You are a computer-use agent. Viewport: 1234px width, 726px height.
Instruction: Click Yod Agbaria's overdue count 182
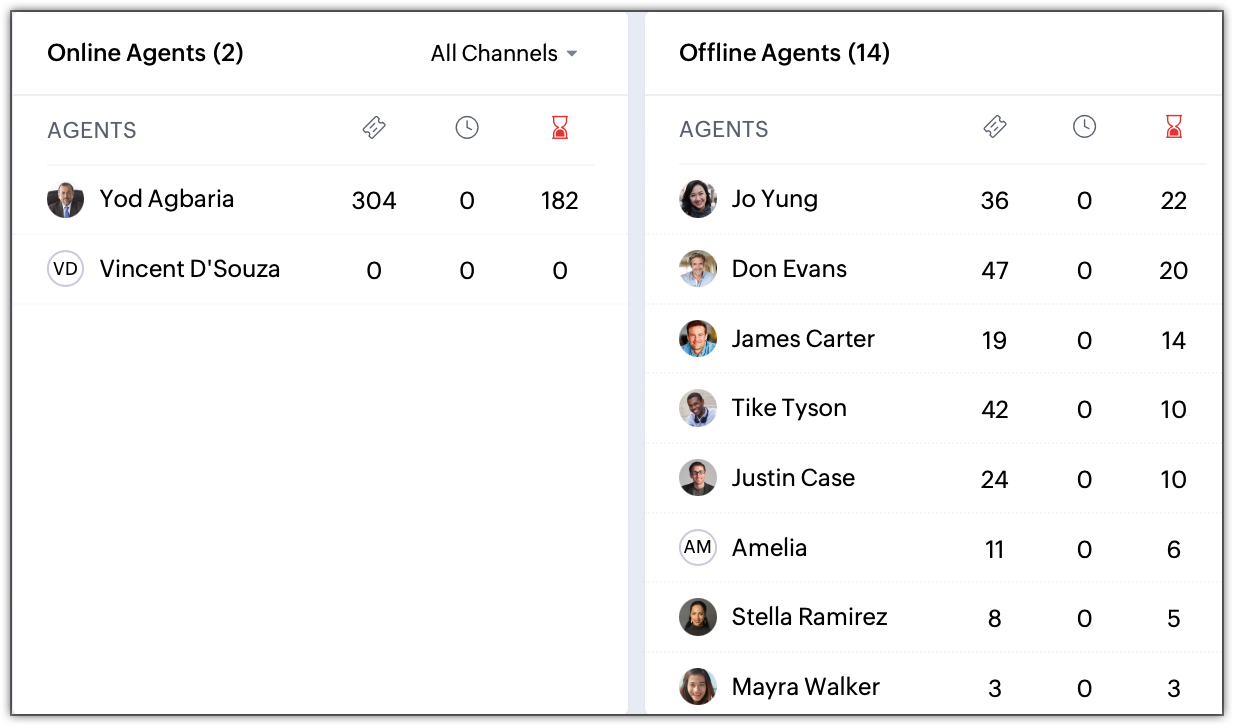(x=560, y=201)
